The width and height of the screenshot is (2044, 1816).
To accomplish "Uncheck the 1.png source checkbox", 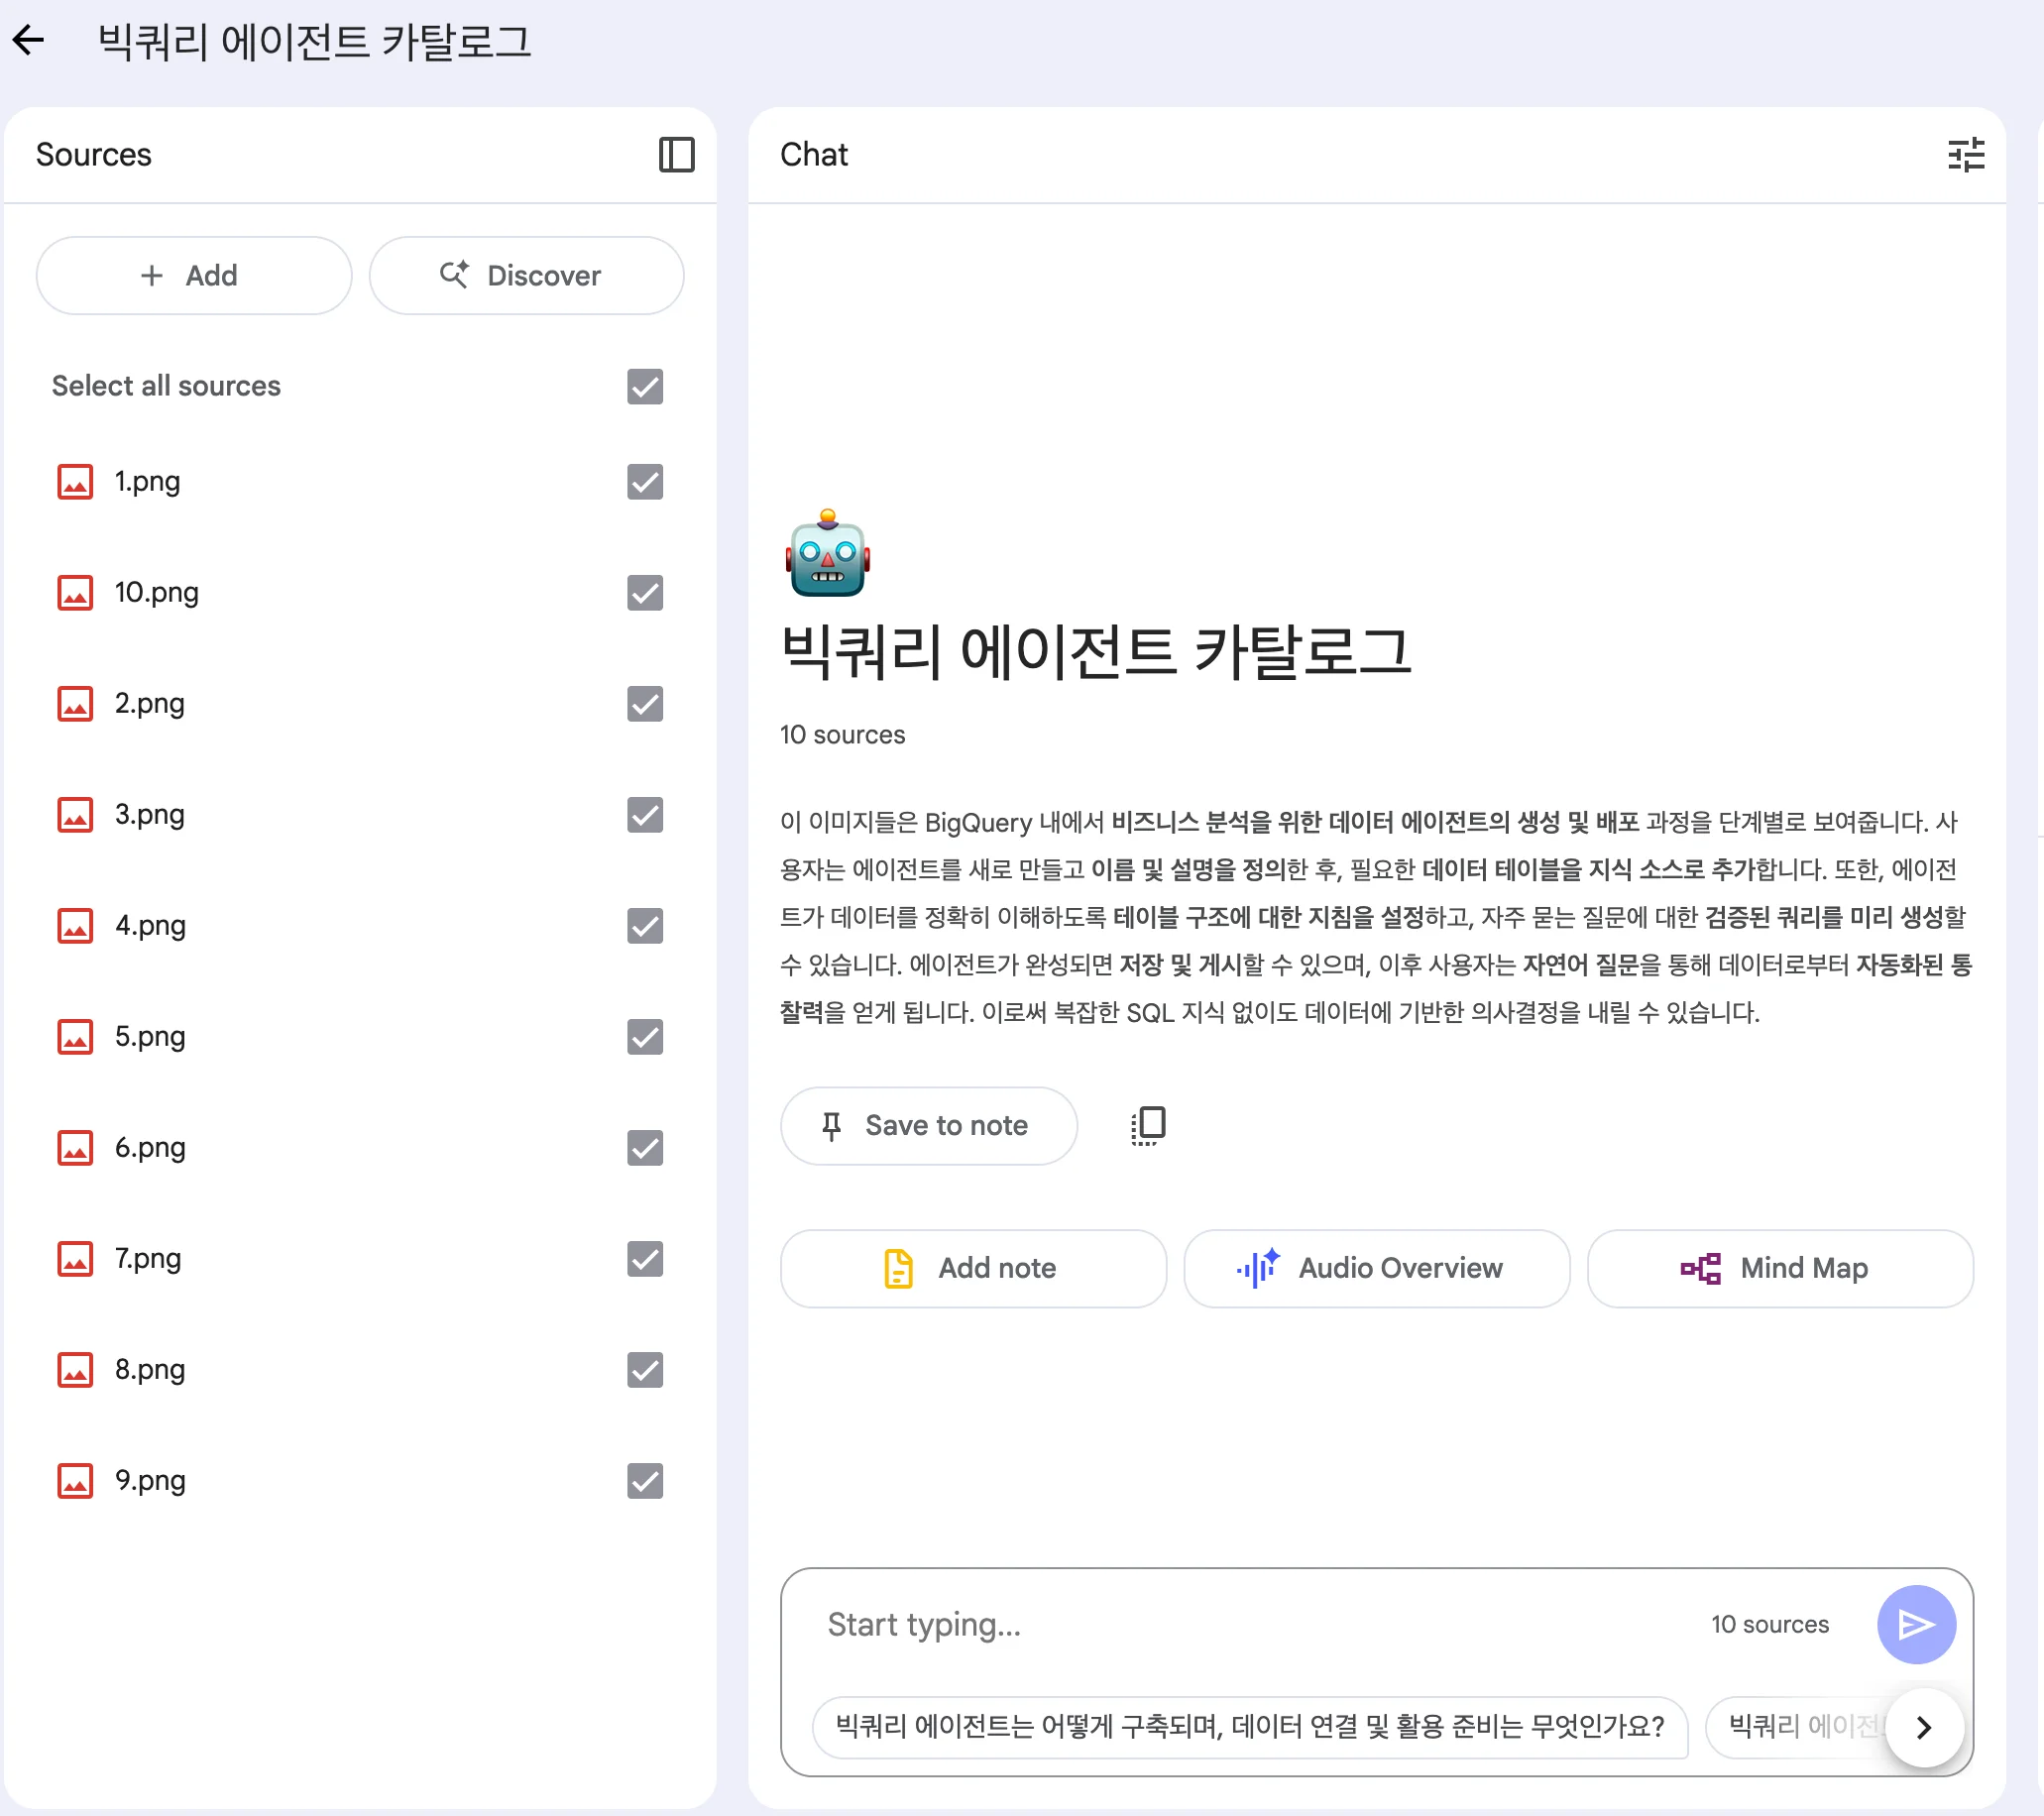I will click(x=645, y=482).
